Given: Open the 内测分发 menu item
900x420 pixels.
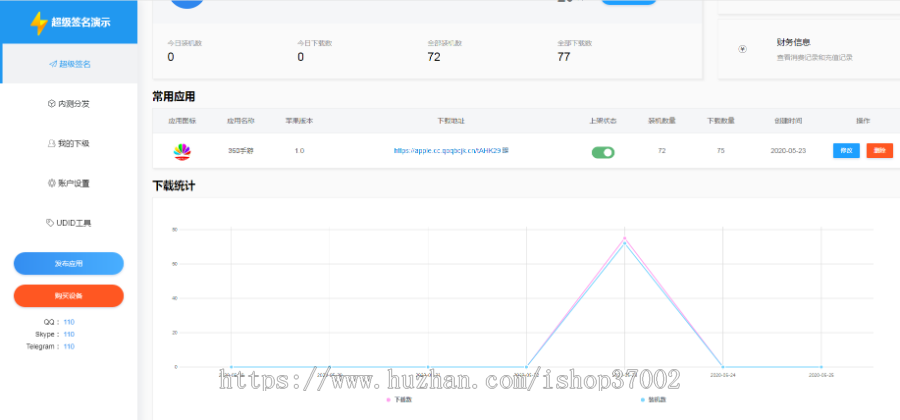Looking at the screenshot, I should [x=69, y=104].
